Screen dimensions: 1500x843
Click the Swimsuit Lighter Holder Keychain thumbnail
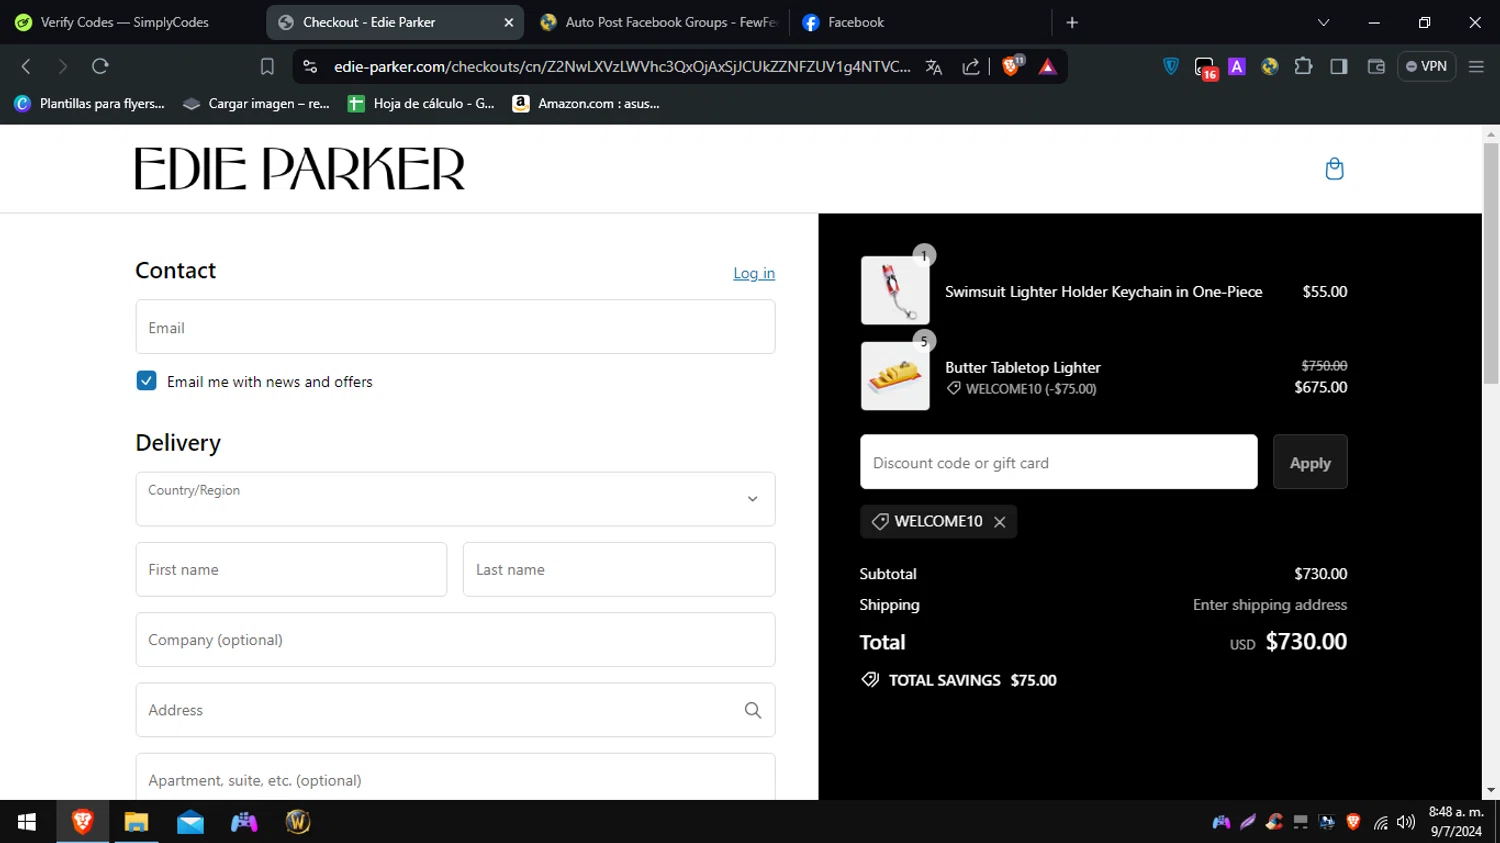[895, 290]
